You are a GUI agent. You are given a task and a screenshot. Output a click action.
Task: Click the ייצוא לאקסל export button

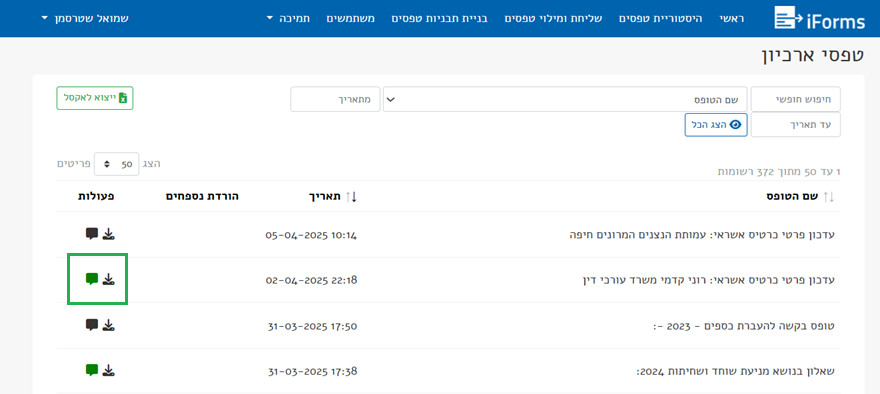pos(95,98)
